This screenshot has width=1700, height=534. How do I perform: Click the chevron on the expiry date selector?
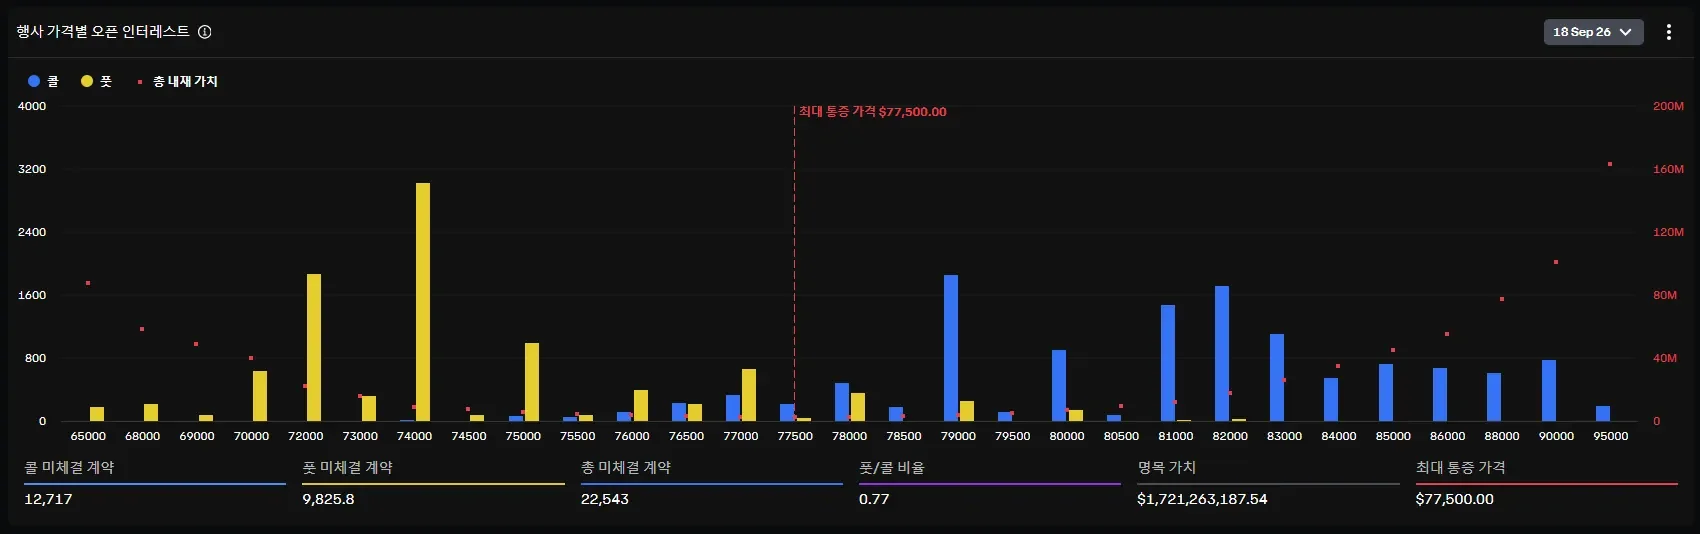(x=1625, y=32)
